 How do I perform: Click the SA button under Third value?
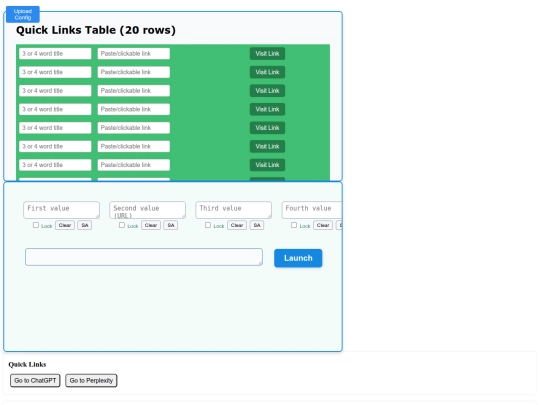257,226
